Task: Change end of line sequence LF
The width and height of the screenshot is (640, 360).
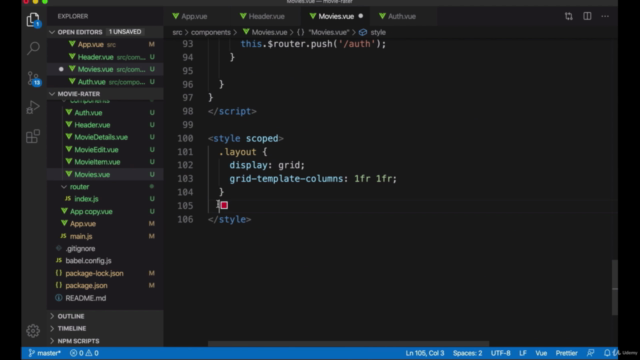Action: tap(522, 353)
